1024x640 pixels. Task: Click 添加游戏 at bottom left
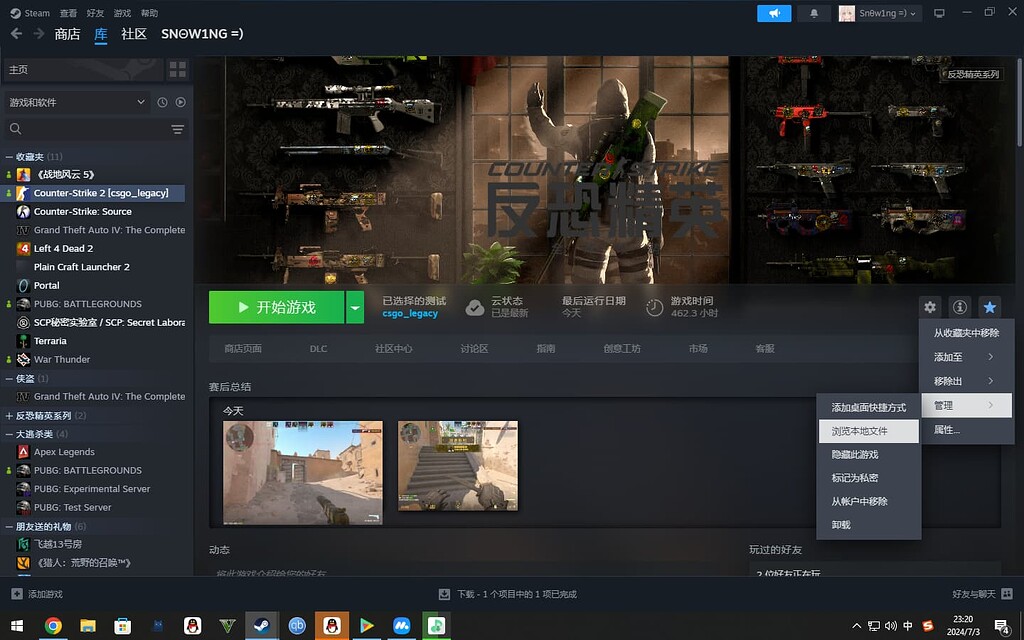[x=37, y=594]
